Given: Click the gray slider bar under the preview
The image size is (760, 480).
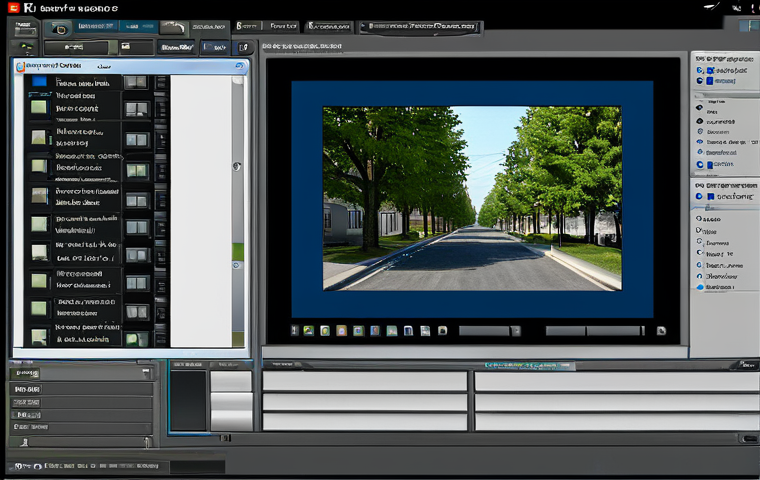Looking at the screenshot, I should pyautogui.click(x=595, y=331).
